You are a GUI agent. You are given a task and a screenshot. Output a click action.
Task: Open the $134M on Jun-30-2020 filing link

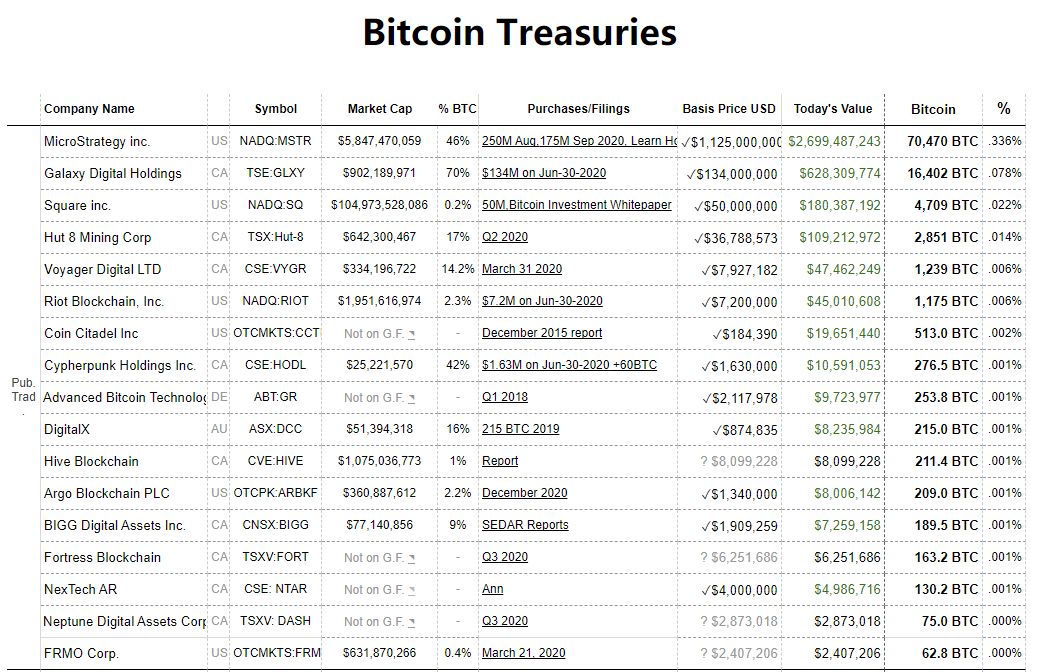544,173
